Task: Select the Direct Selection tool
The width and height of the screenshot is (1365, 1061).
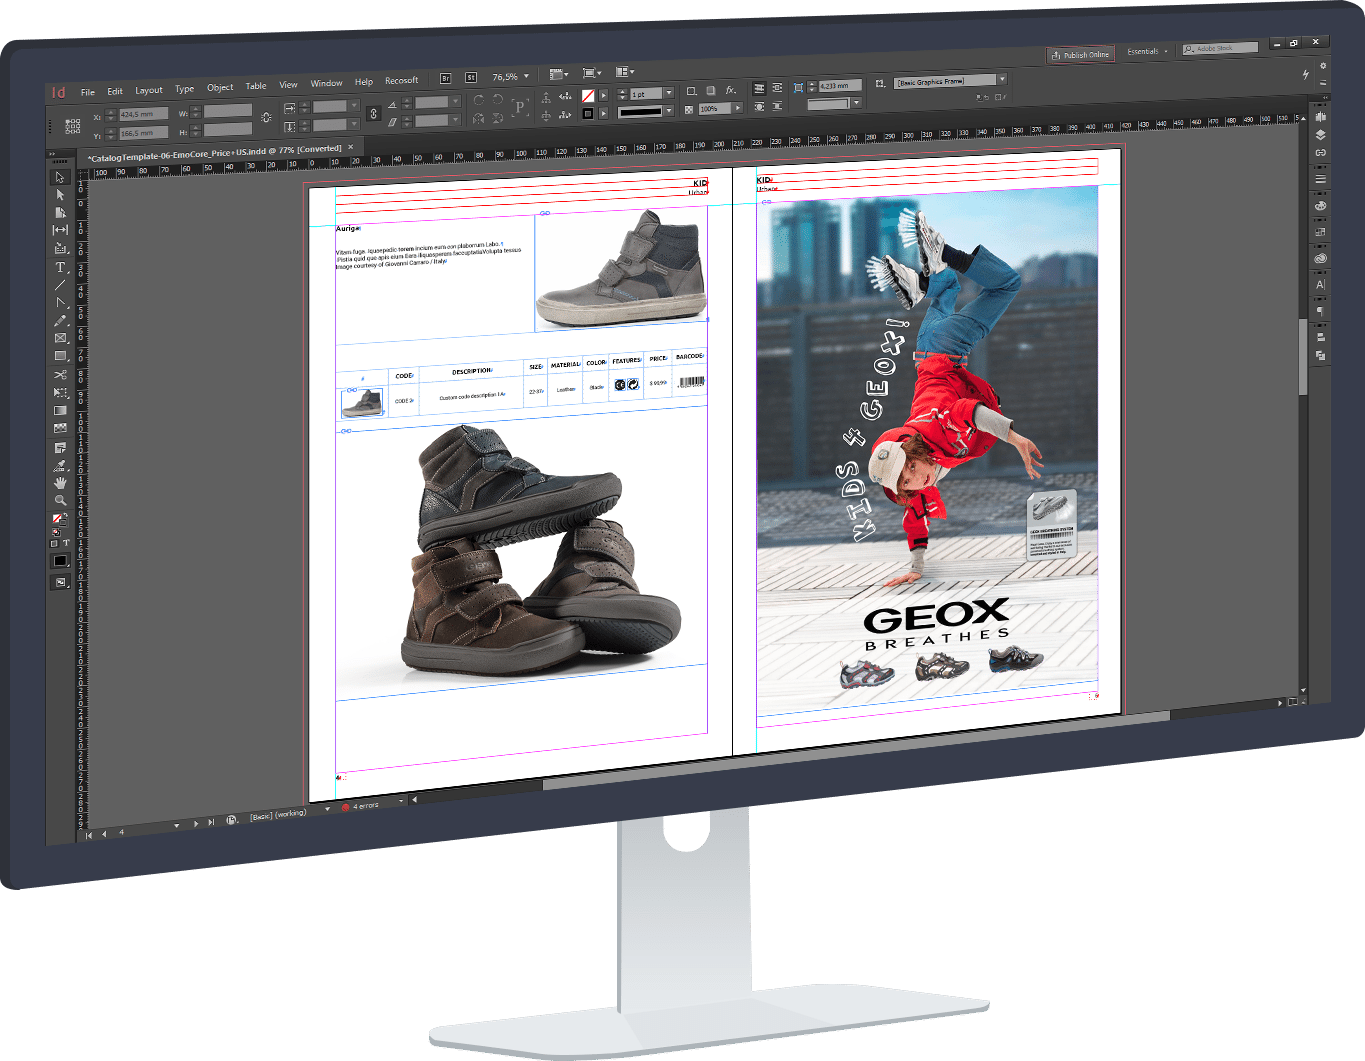Action: (60, 195)
